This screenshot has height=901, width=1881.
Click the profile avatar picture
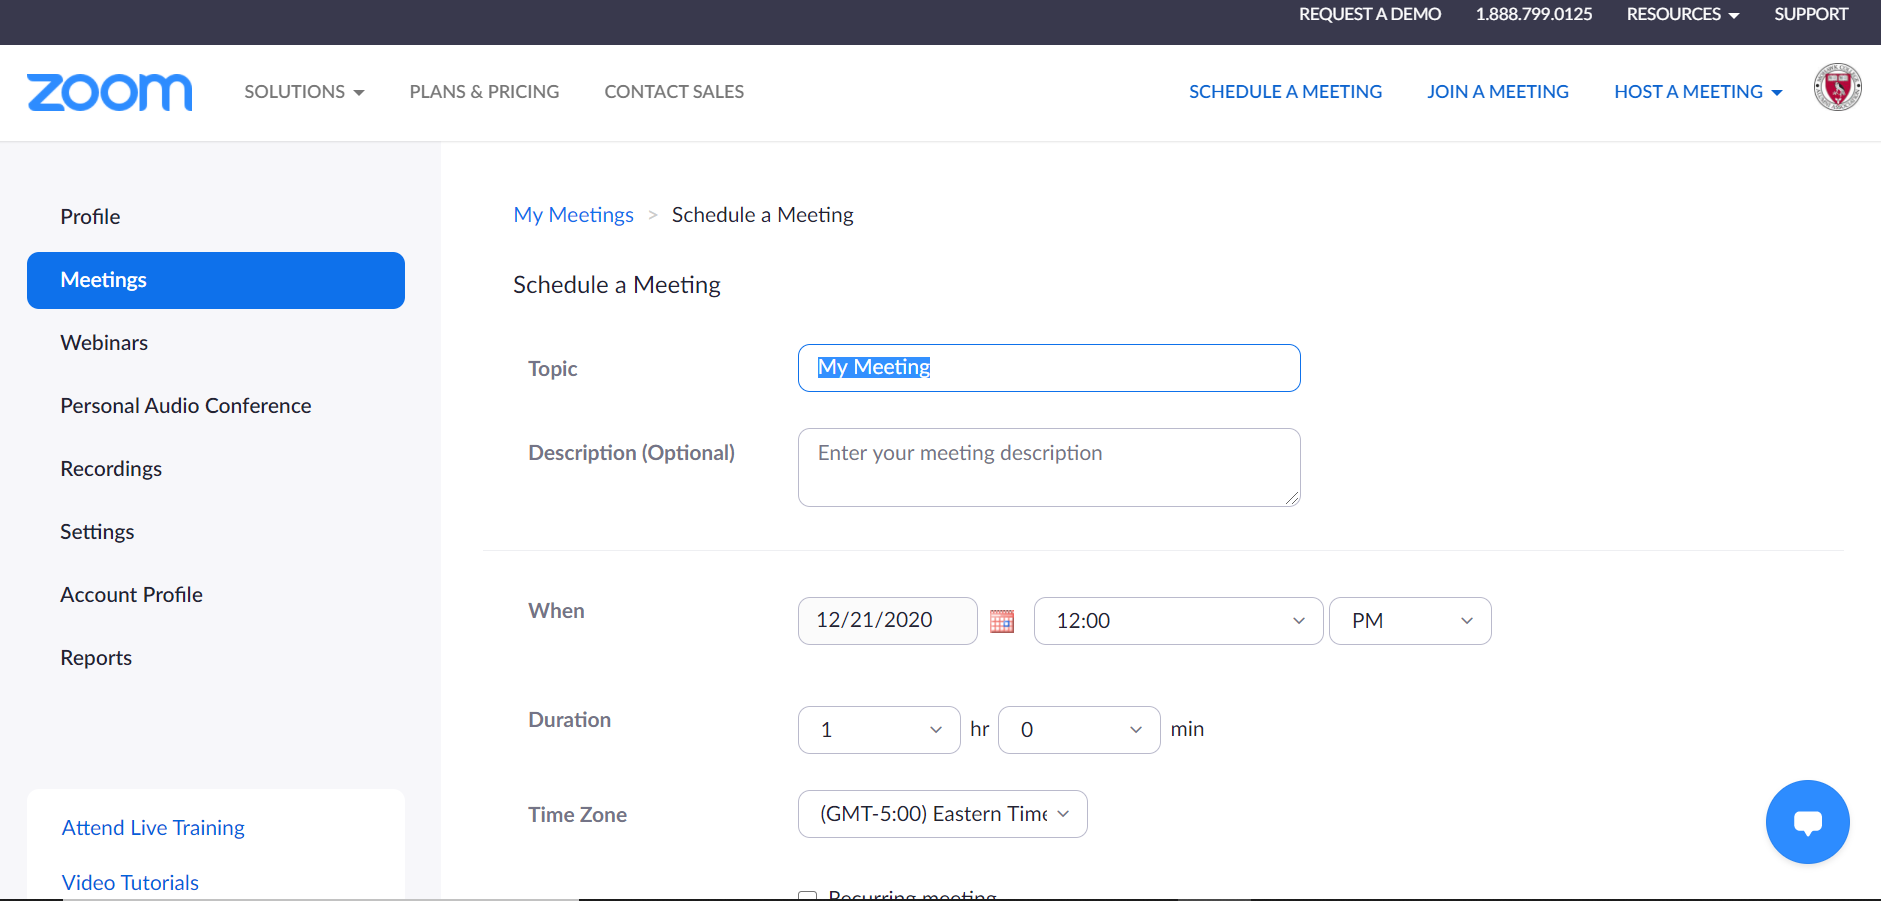[x=1837, y=87]
